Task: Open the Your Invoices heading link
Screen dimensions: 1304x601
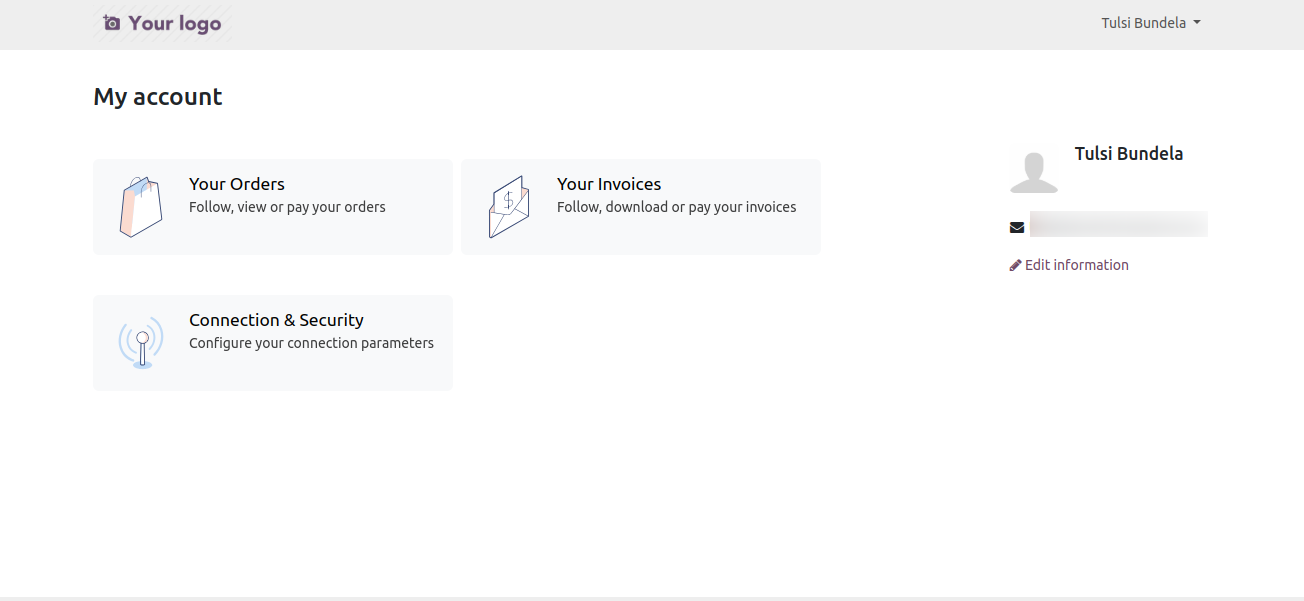Action: coord(609,184)
